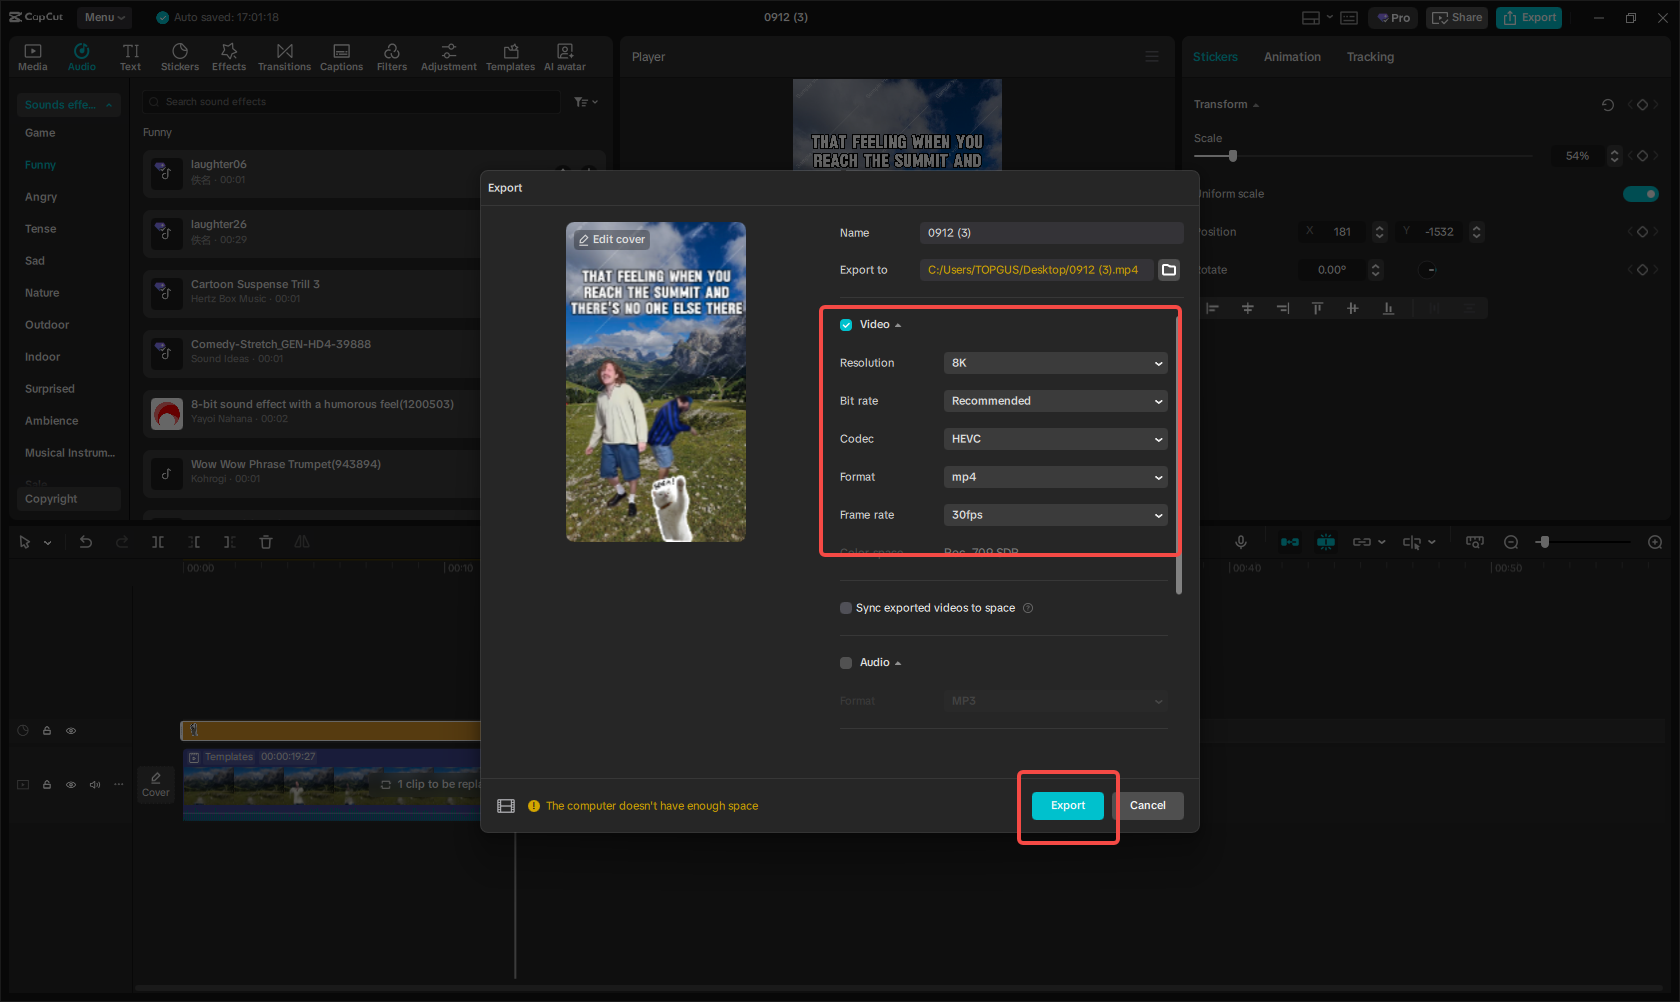Enable the Audio checkbox in the export dialog
This screenshot has height=1002, width=1680.
point(845,662)
